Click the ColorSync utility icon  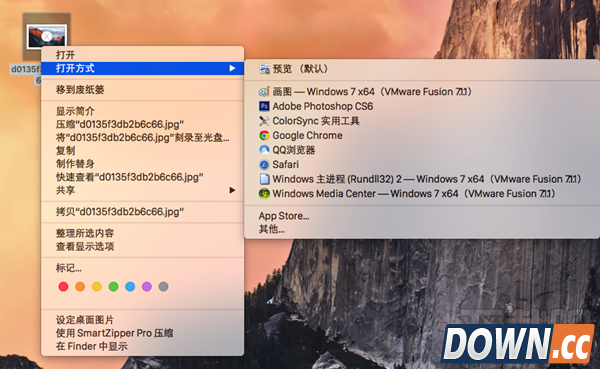click(264, 121)
